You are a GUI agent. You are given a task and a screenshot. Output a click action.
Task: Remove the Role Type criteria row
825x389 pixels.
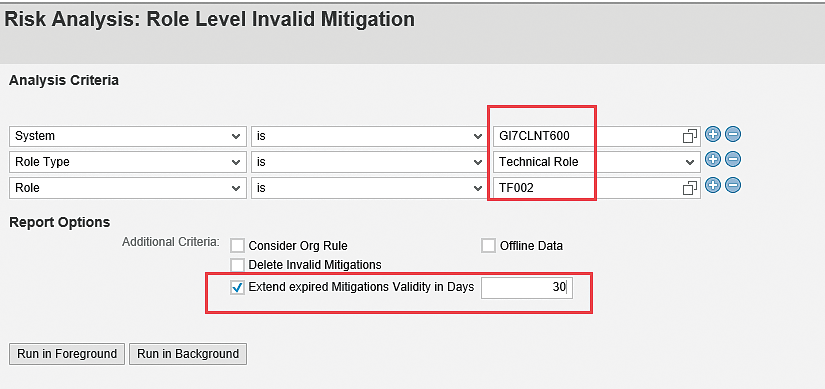[x=732, y=159]
